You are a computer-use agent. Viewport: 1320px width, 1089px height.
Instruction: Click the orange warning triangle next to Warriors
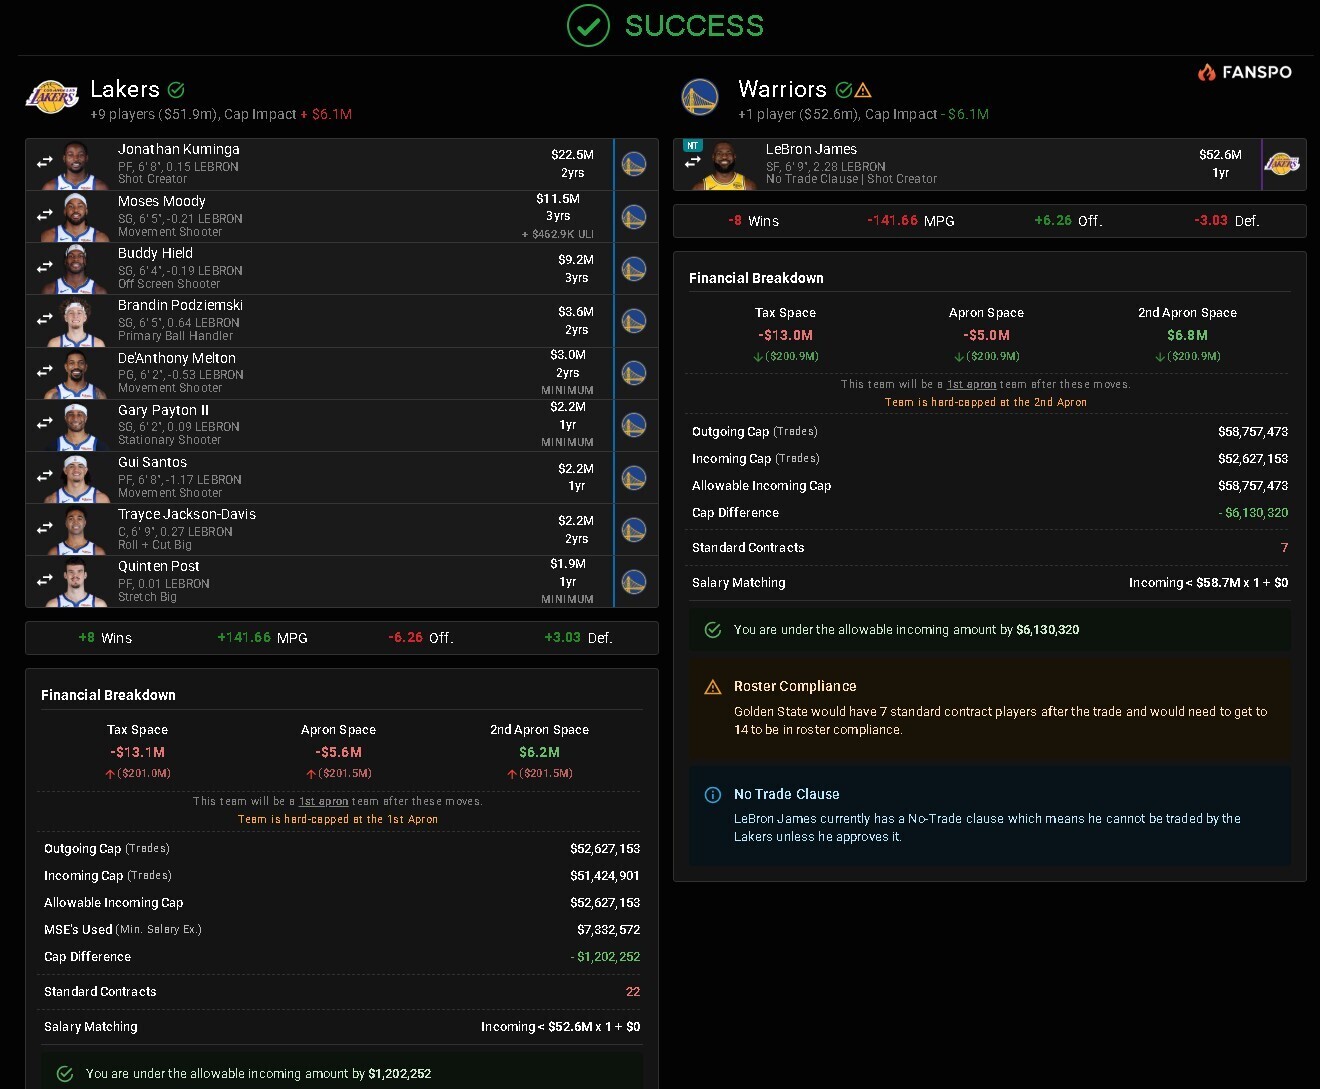(x=863, y=90)
